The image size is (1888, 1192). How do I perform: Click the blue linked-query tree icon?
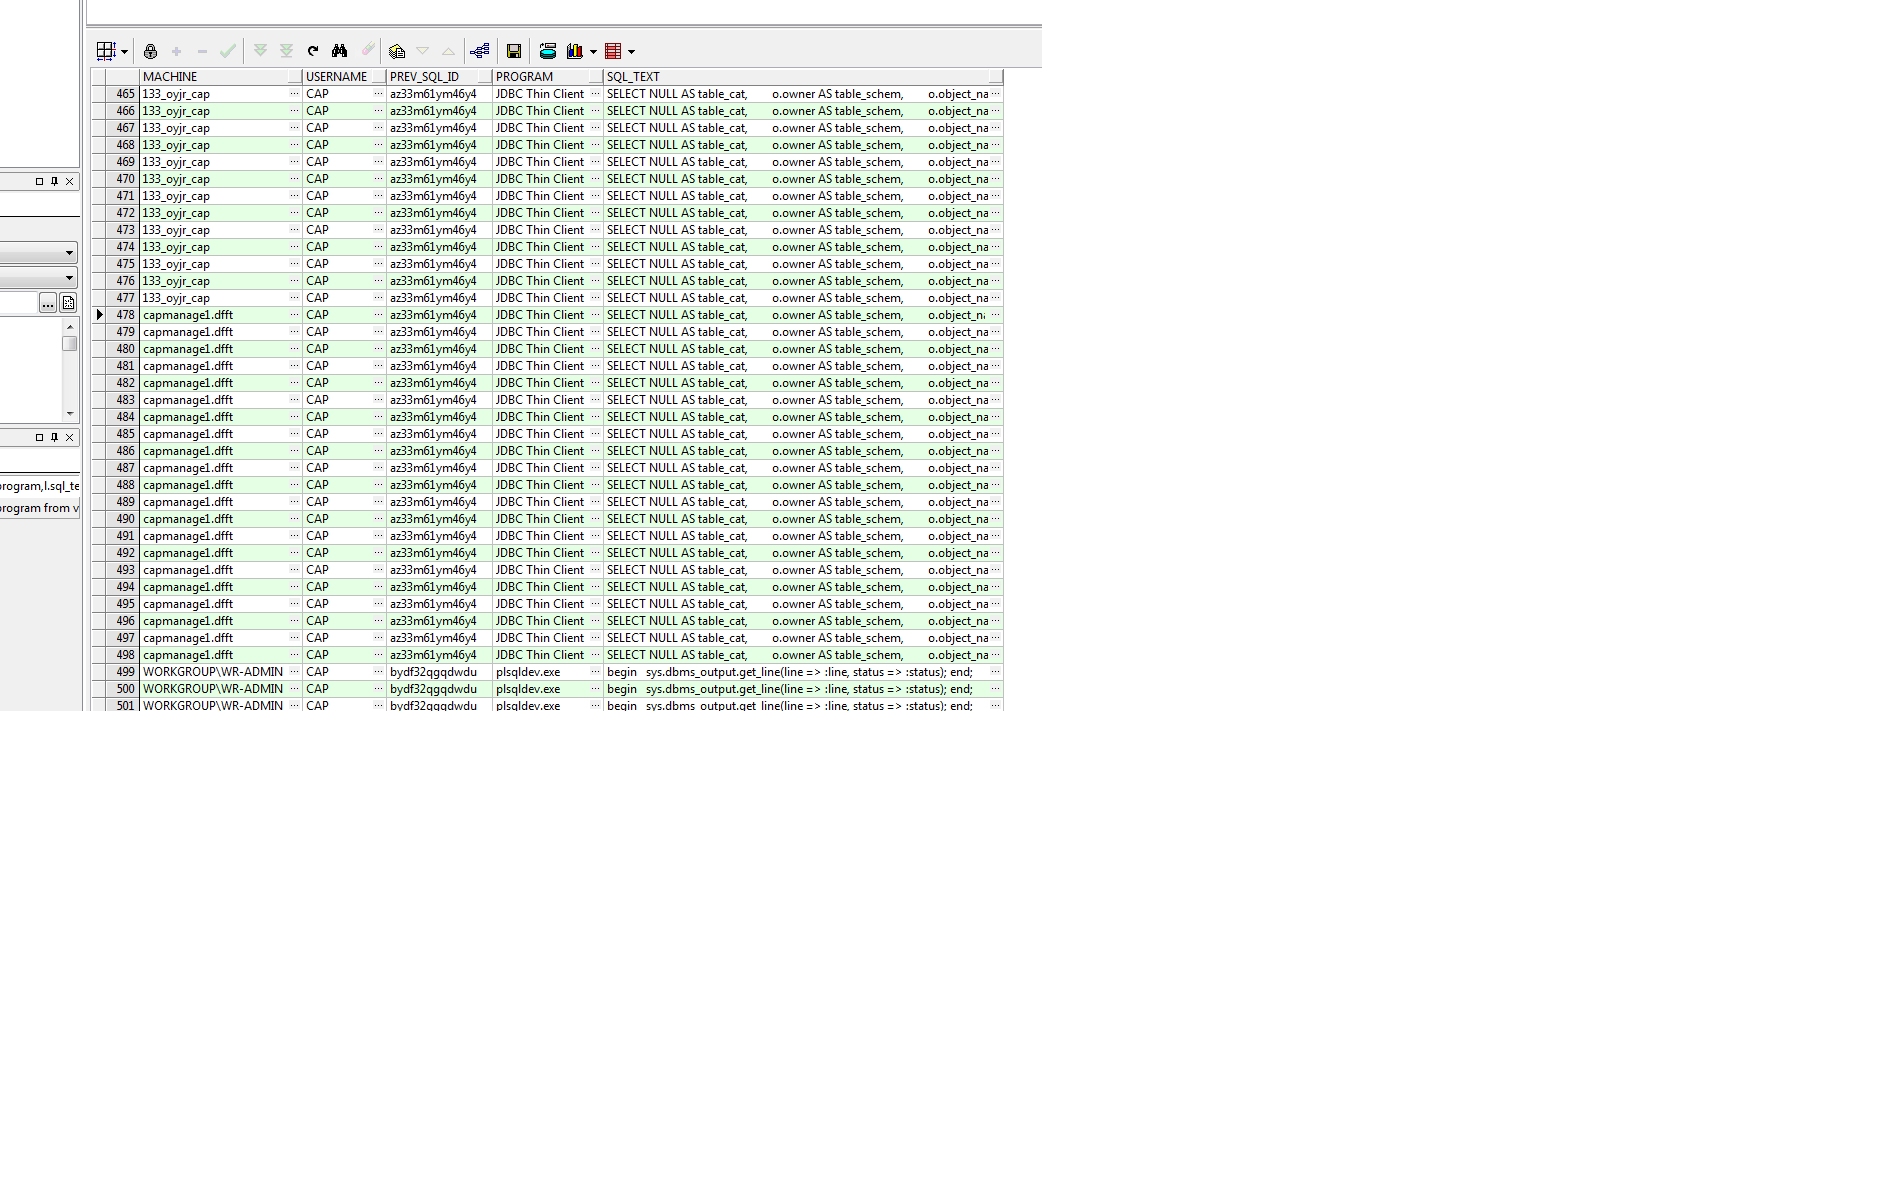tap(480, 51)
